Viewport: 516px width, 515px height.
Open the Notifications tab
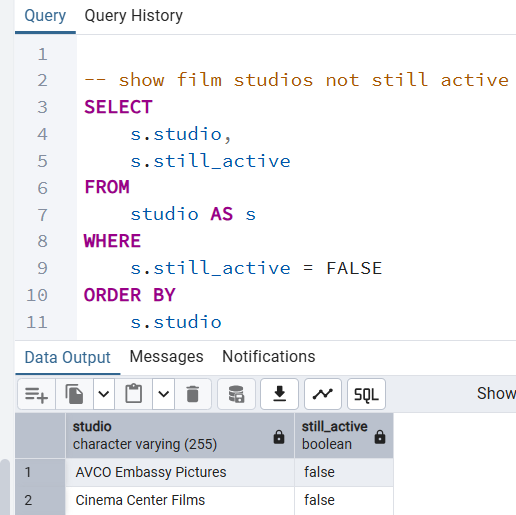point(269,356)
